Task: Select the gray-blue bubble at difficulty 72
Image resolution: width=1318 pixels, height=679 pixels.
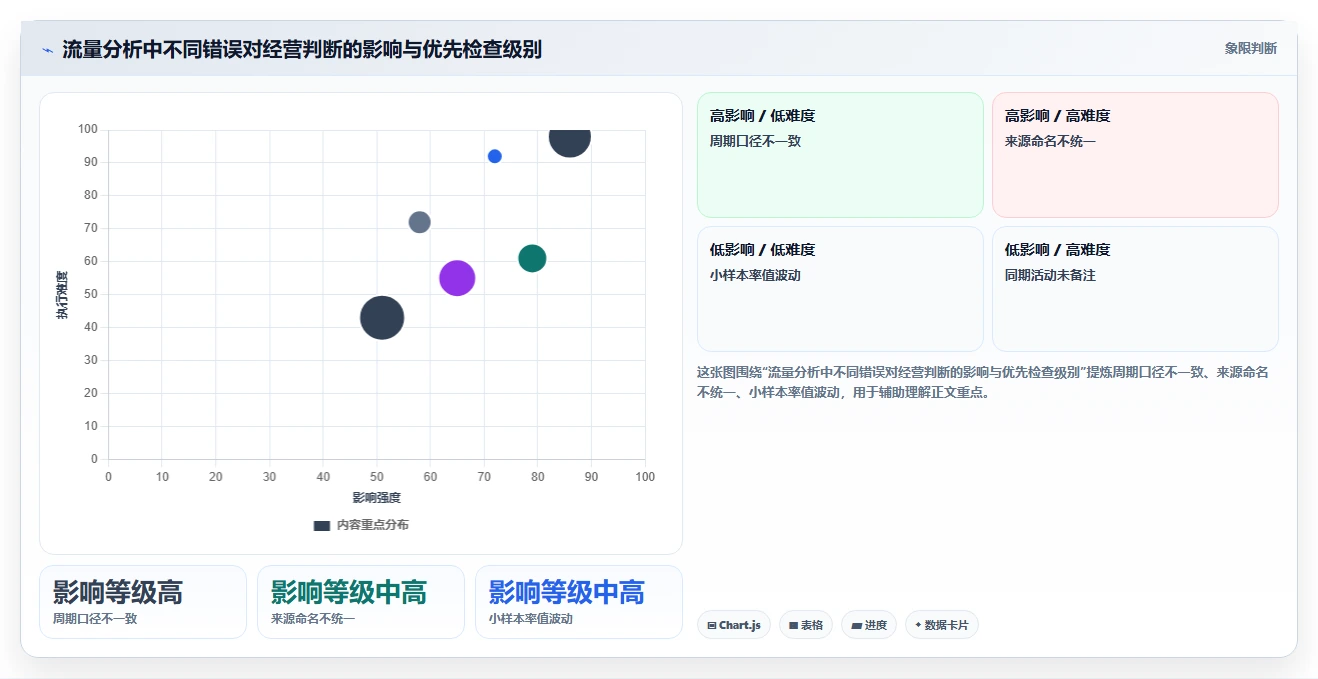Action: pyautogui.click(x=419, y=222)
